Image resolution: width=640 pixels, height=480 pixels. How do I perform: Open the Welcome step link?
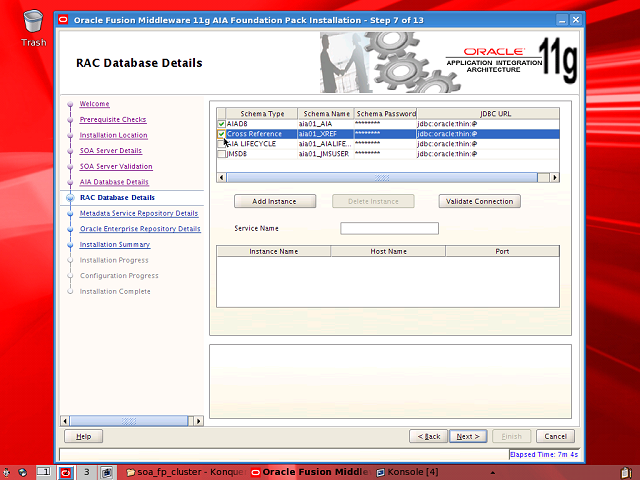click(94, 104)
